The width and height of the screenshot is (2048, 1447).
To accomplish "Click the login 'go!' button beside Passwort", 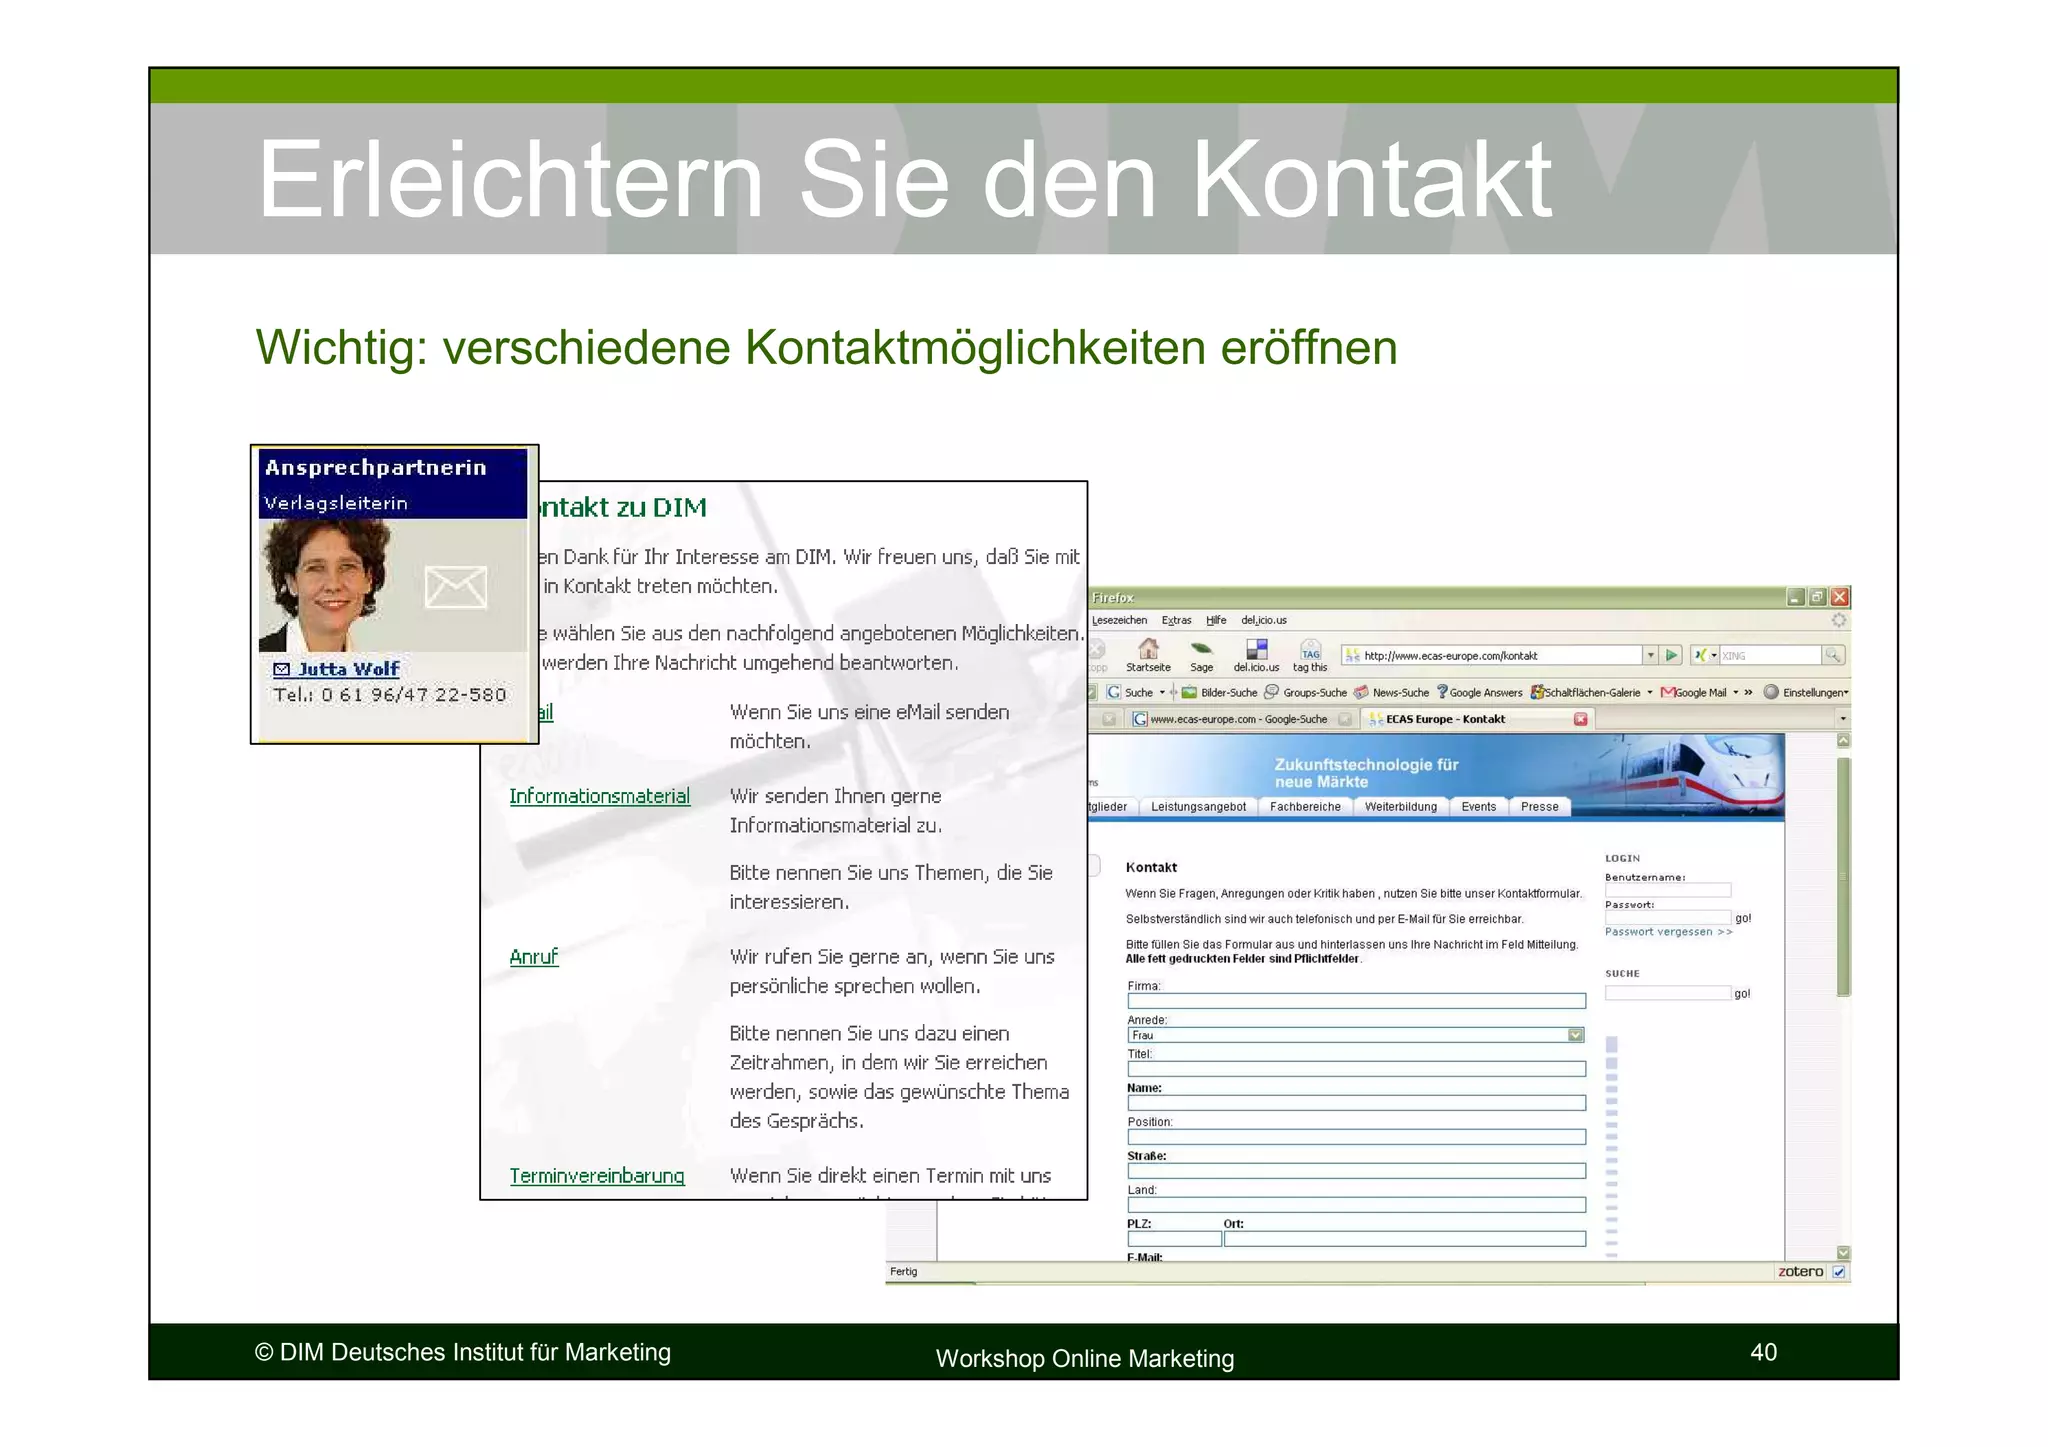I will coord(1743,918).
